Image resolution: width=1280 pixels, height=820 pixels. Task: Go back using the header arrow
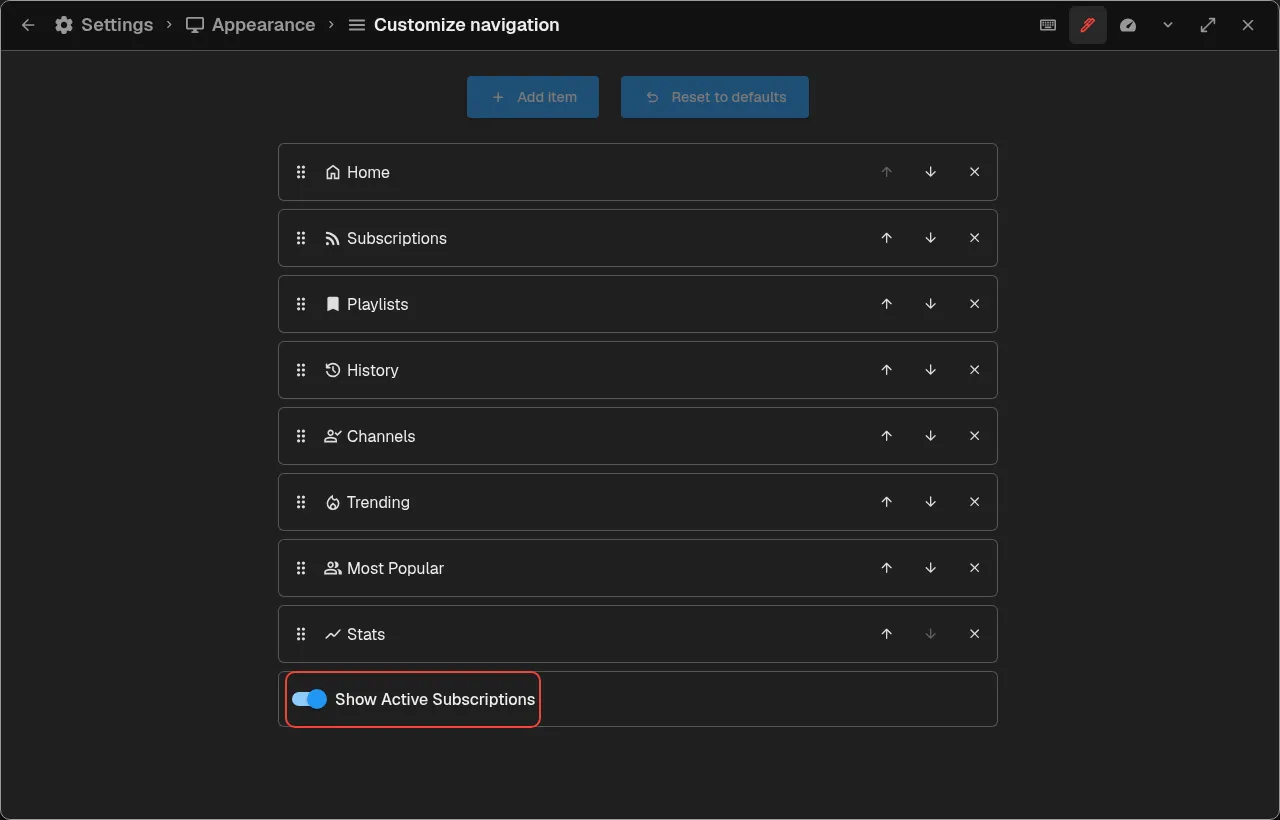tap(28, 25)
